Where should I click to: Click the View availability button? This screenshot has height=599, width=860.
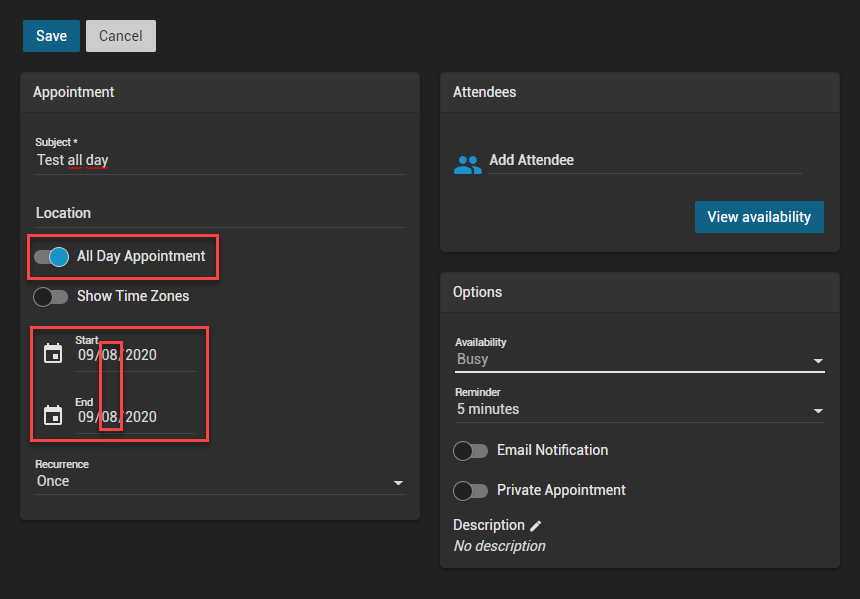click(x=759, y=217)
